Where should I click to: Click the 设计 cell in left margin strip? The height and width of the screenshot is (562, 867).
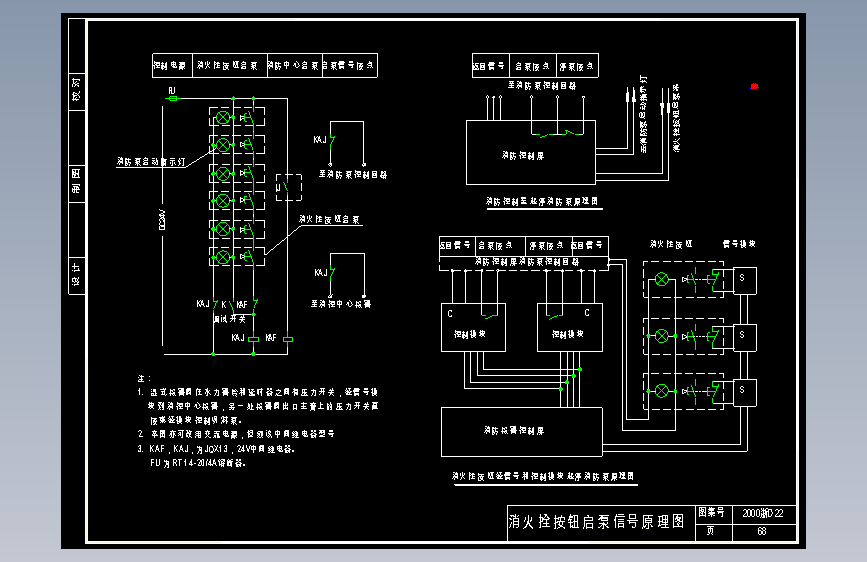(x=76, y=276)
